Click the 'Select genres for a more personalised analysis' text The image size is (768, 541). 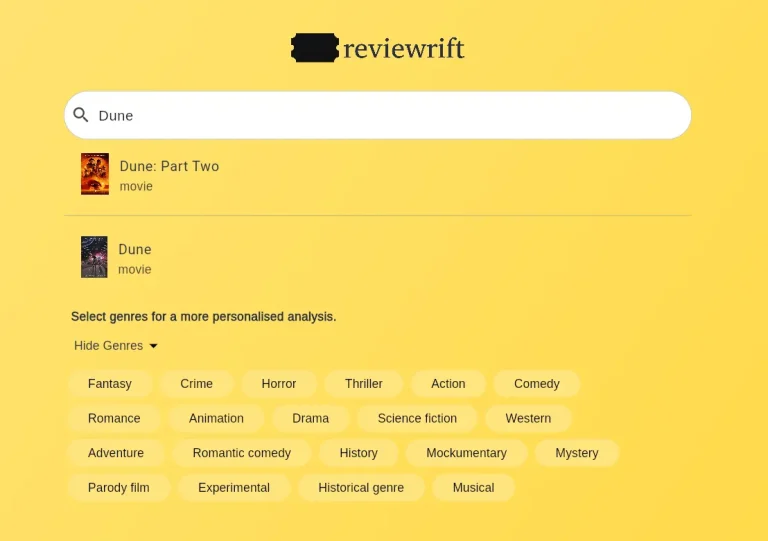coord(204,317)
